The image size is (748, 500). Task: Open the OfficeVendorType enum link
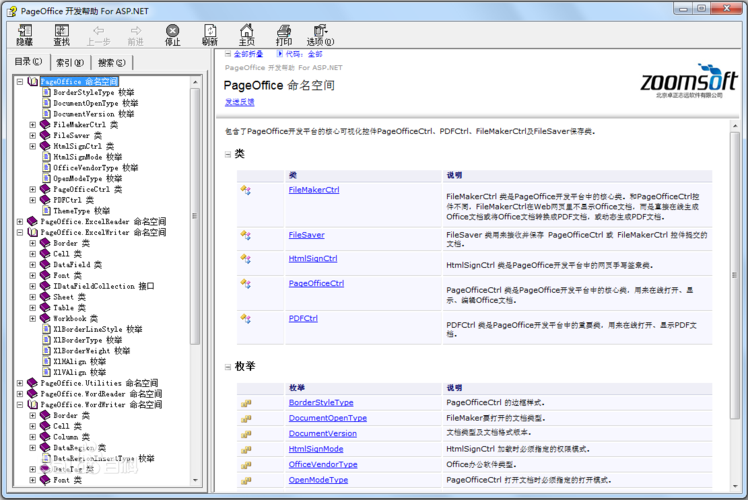point(323,464)
